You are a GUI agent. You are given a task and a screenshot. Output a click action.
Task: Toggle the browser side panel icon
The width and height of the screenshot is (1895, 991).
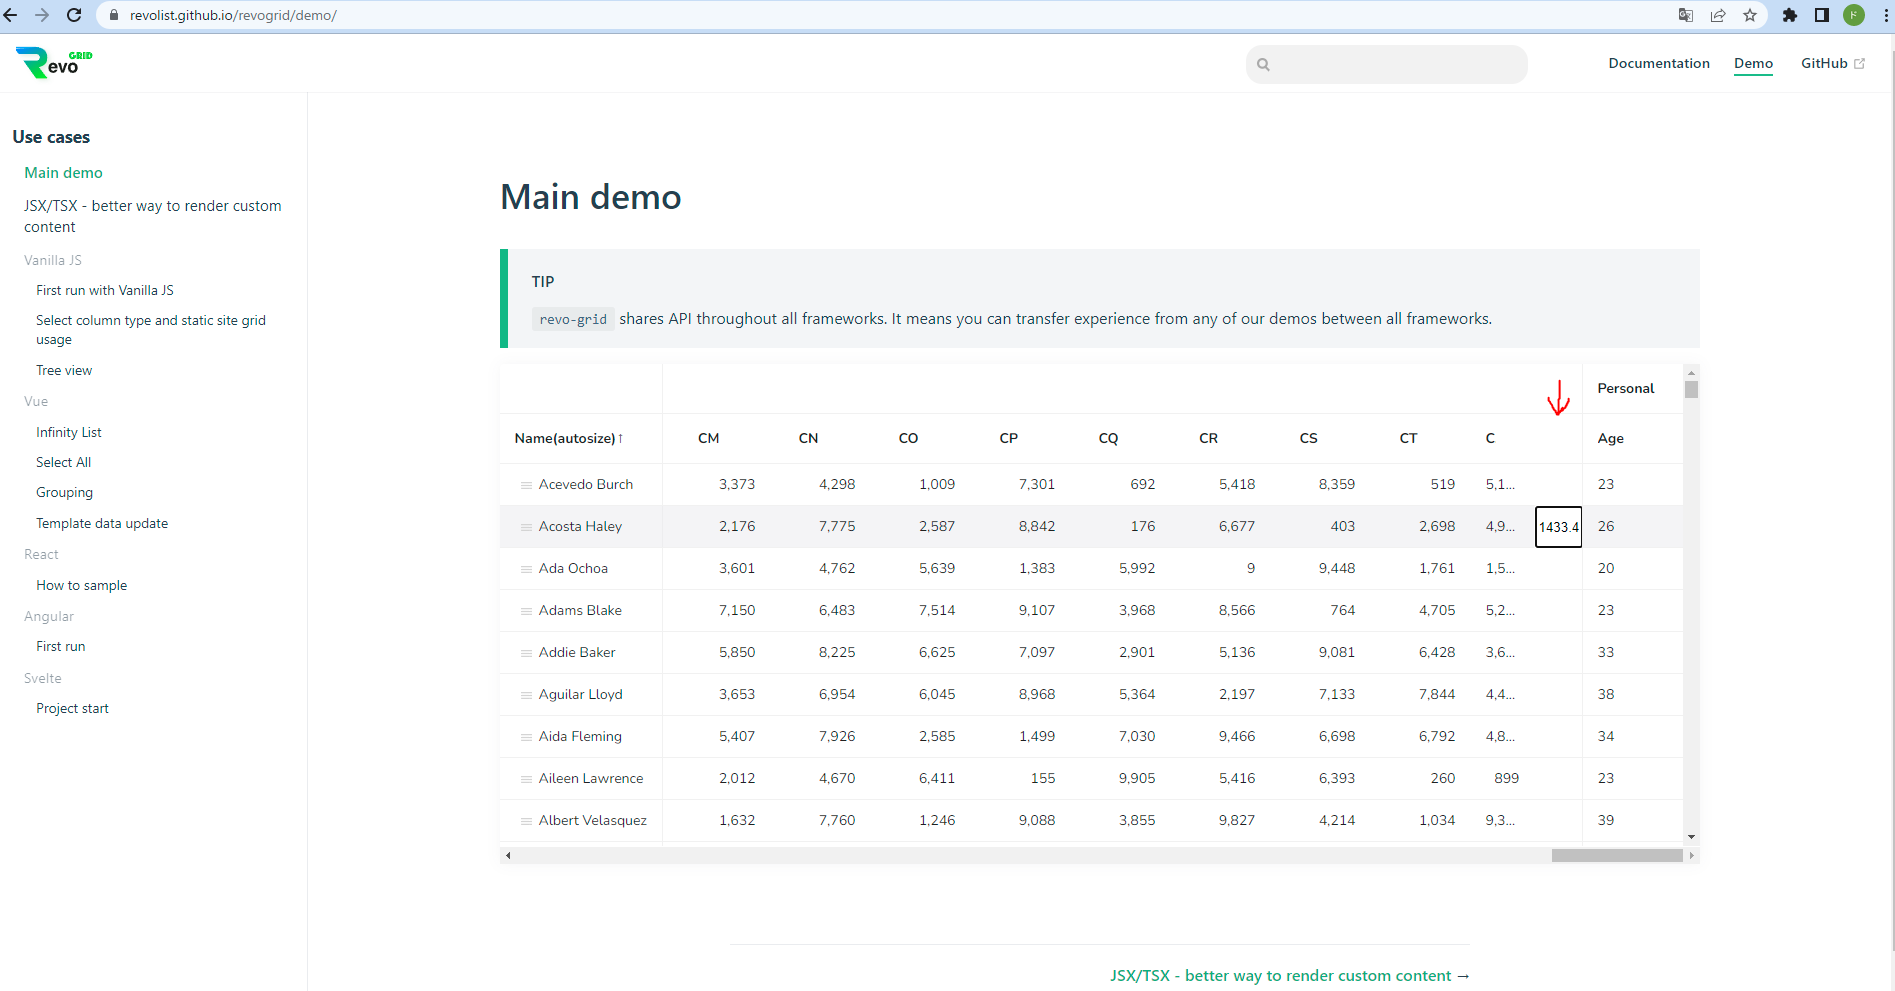point(1822,15)
